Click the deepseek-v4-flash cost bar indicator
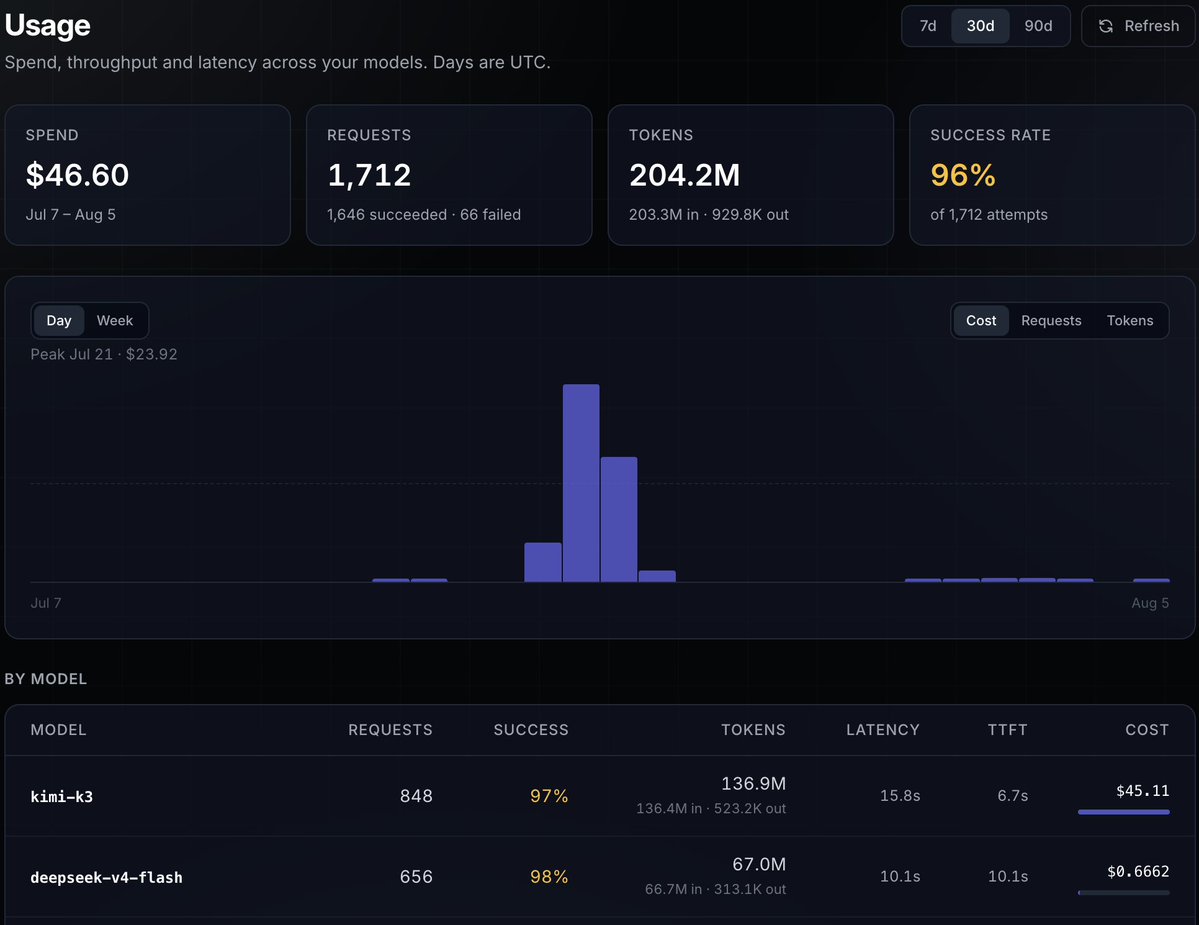This screenshot has width=1199, height=925. (x=1123, y=892)
